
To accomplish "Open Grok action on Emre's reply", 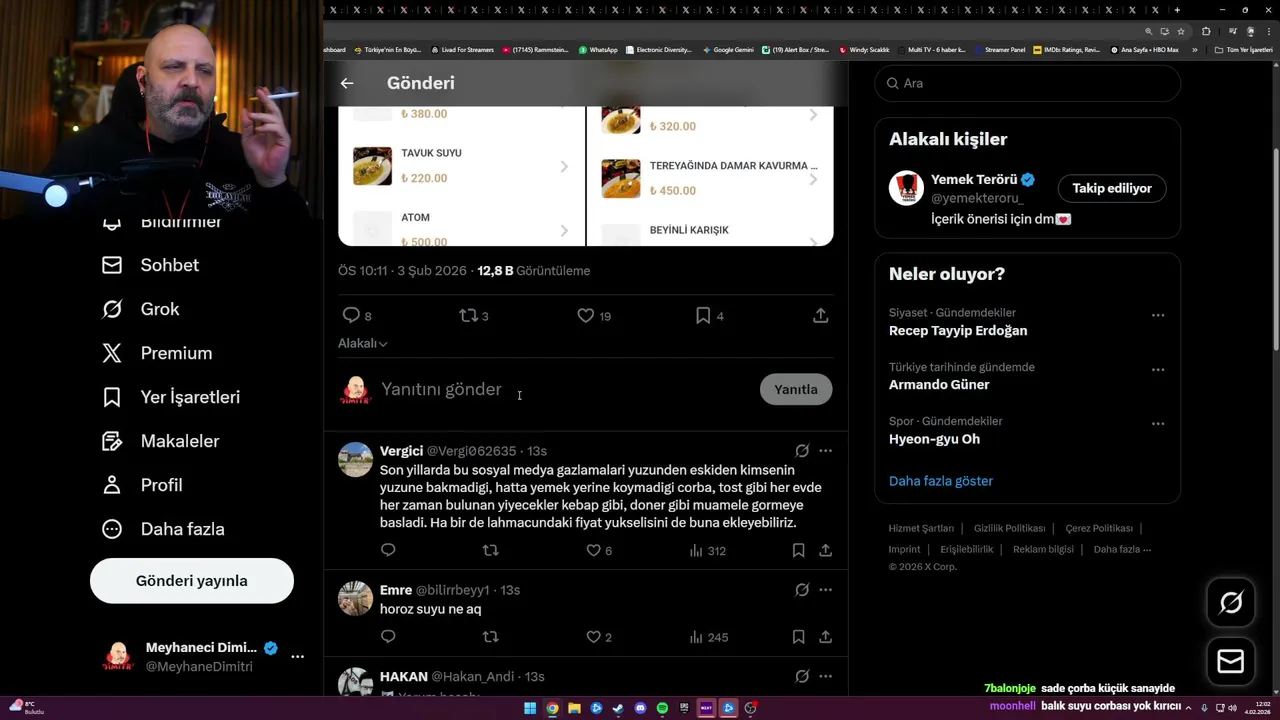I will click(x=802, y=590).
